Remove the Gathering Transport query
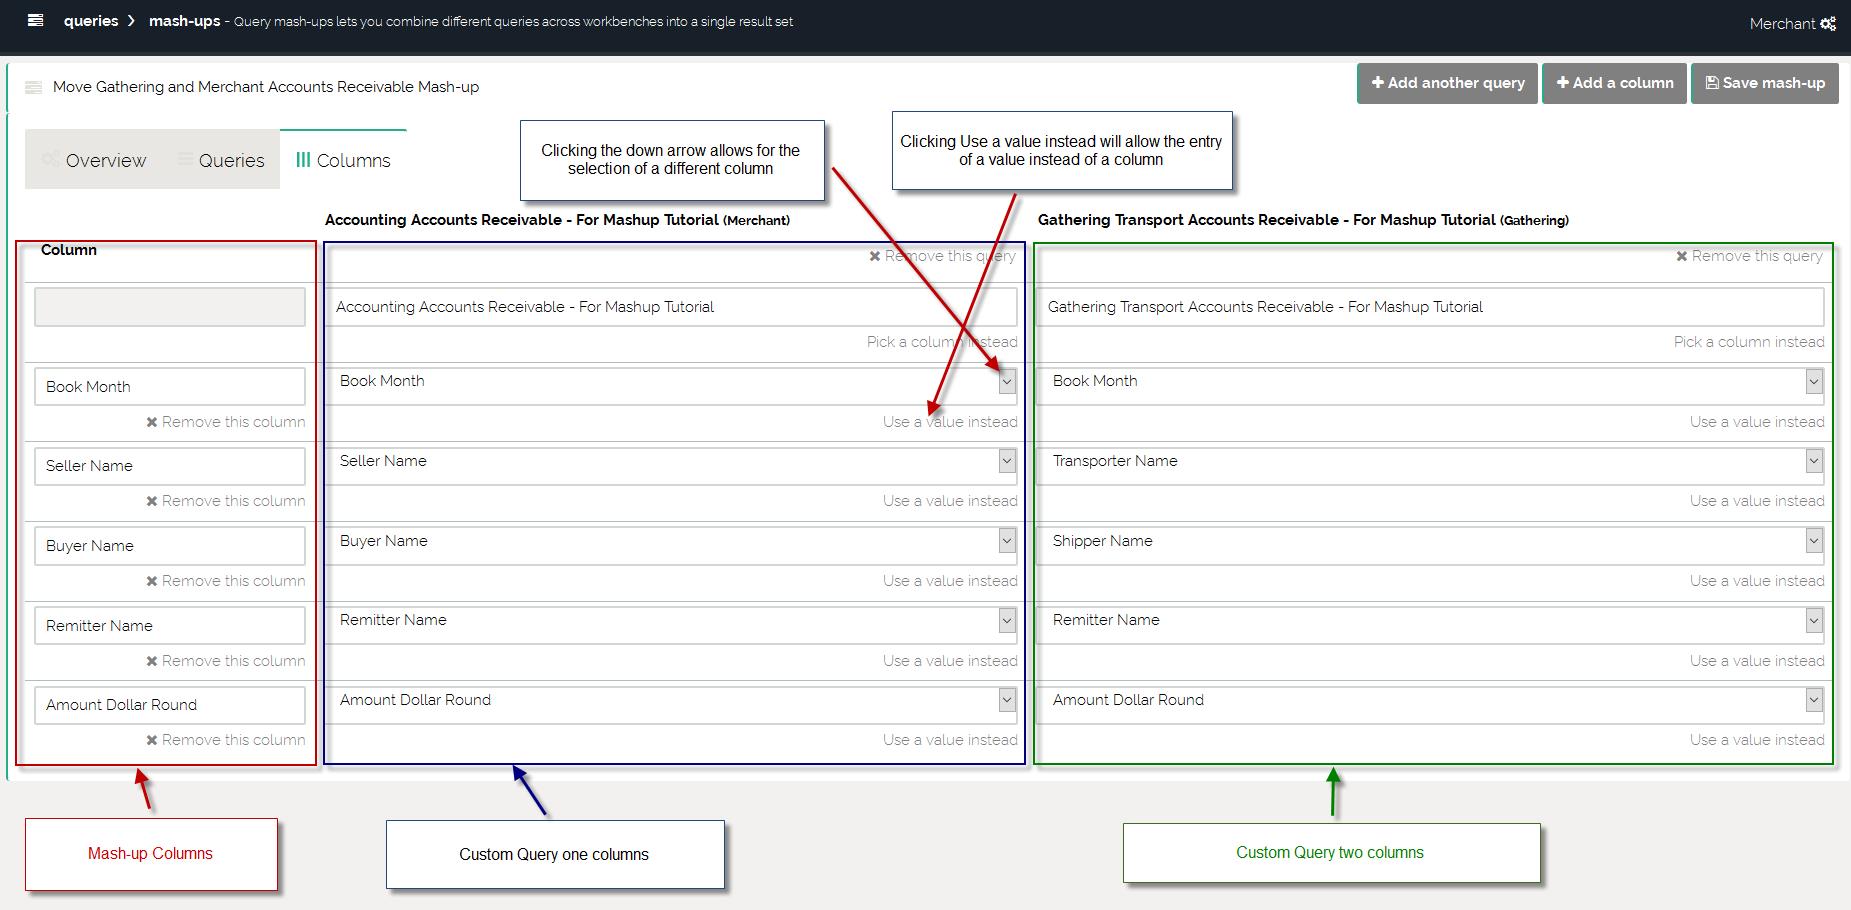 (1749, 256)
